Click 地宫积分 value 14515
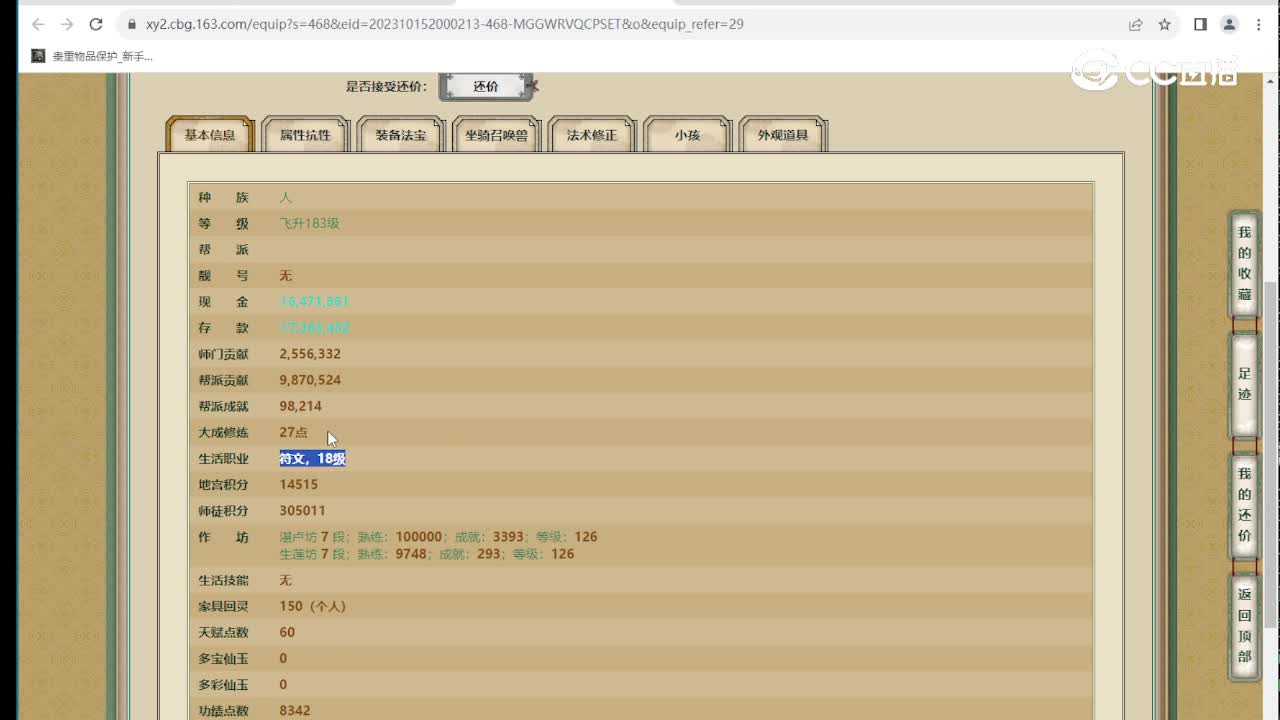 [299, 484]
